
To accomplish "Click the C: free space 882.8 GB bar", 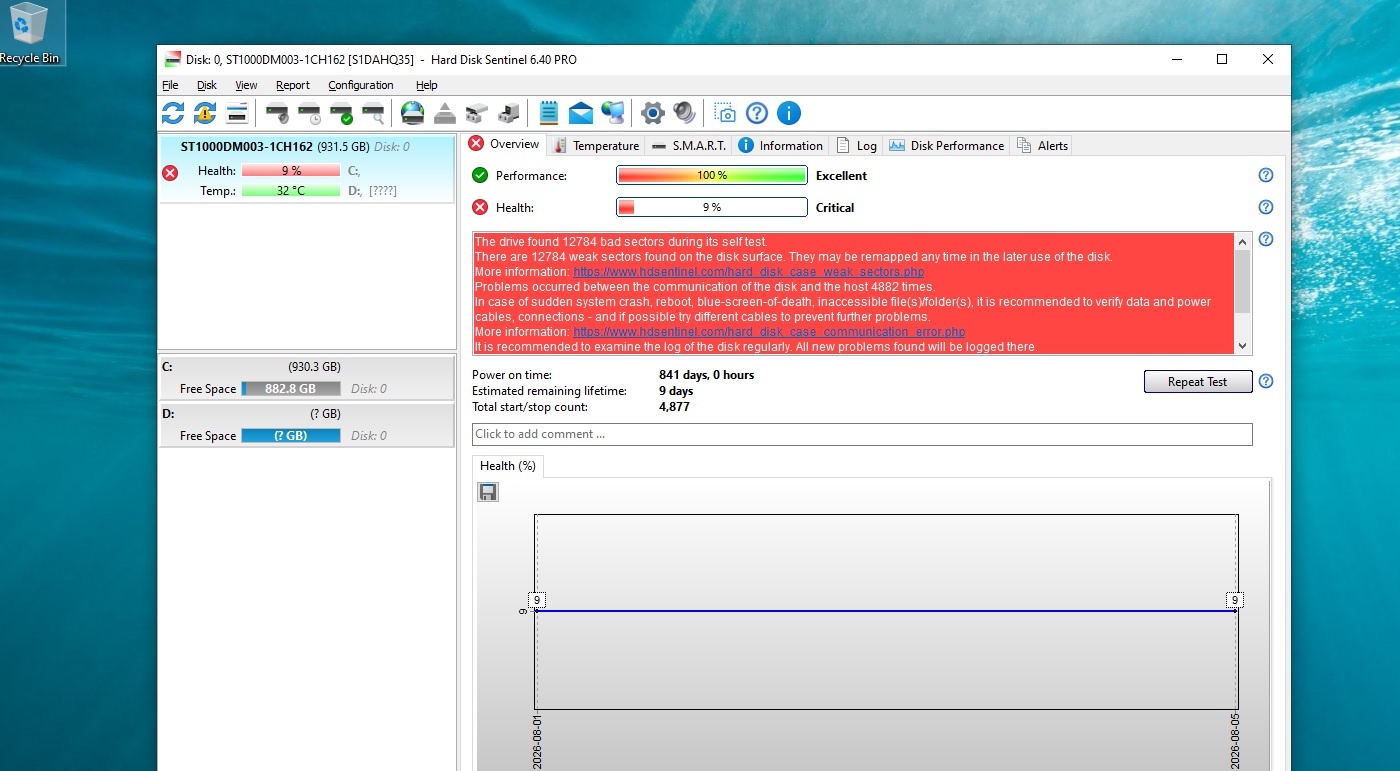I will (x=291, y=389).
